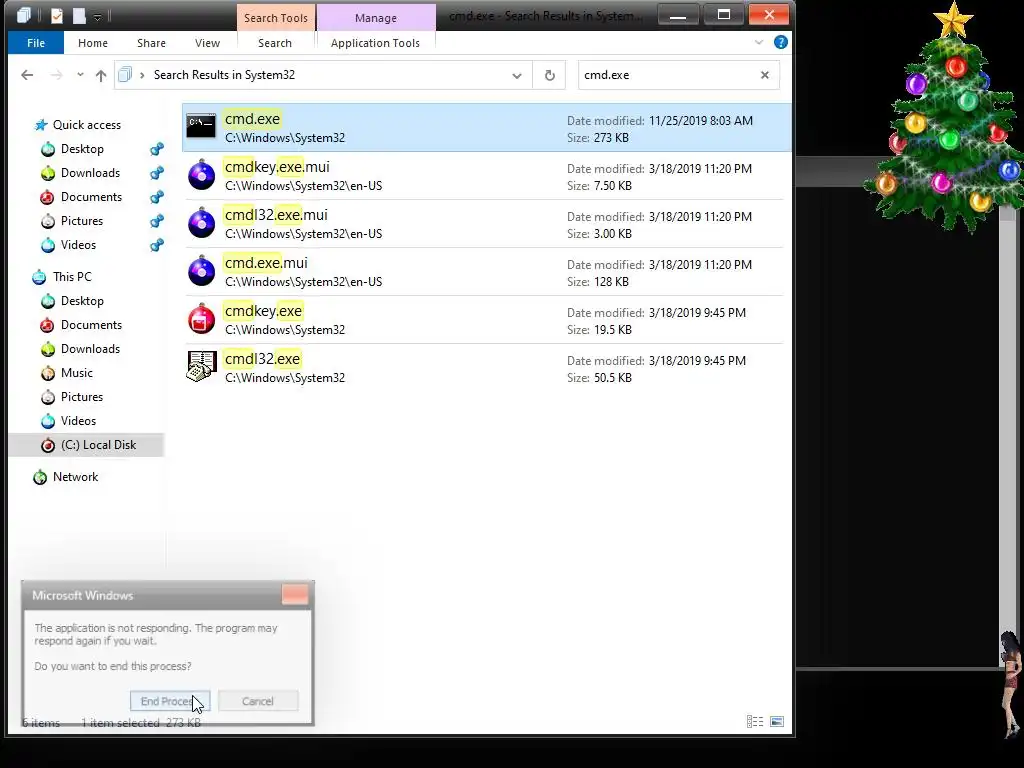Click the pin icon beside Quick access Videos
This screenshot has width=1024, height=768.
(x=157, y=245)
